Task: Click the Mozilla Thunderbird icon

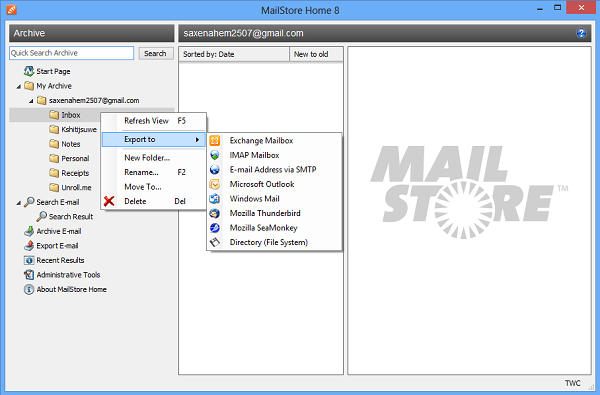Action: click(x=215, y=213)
